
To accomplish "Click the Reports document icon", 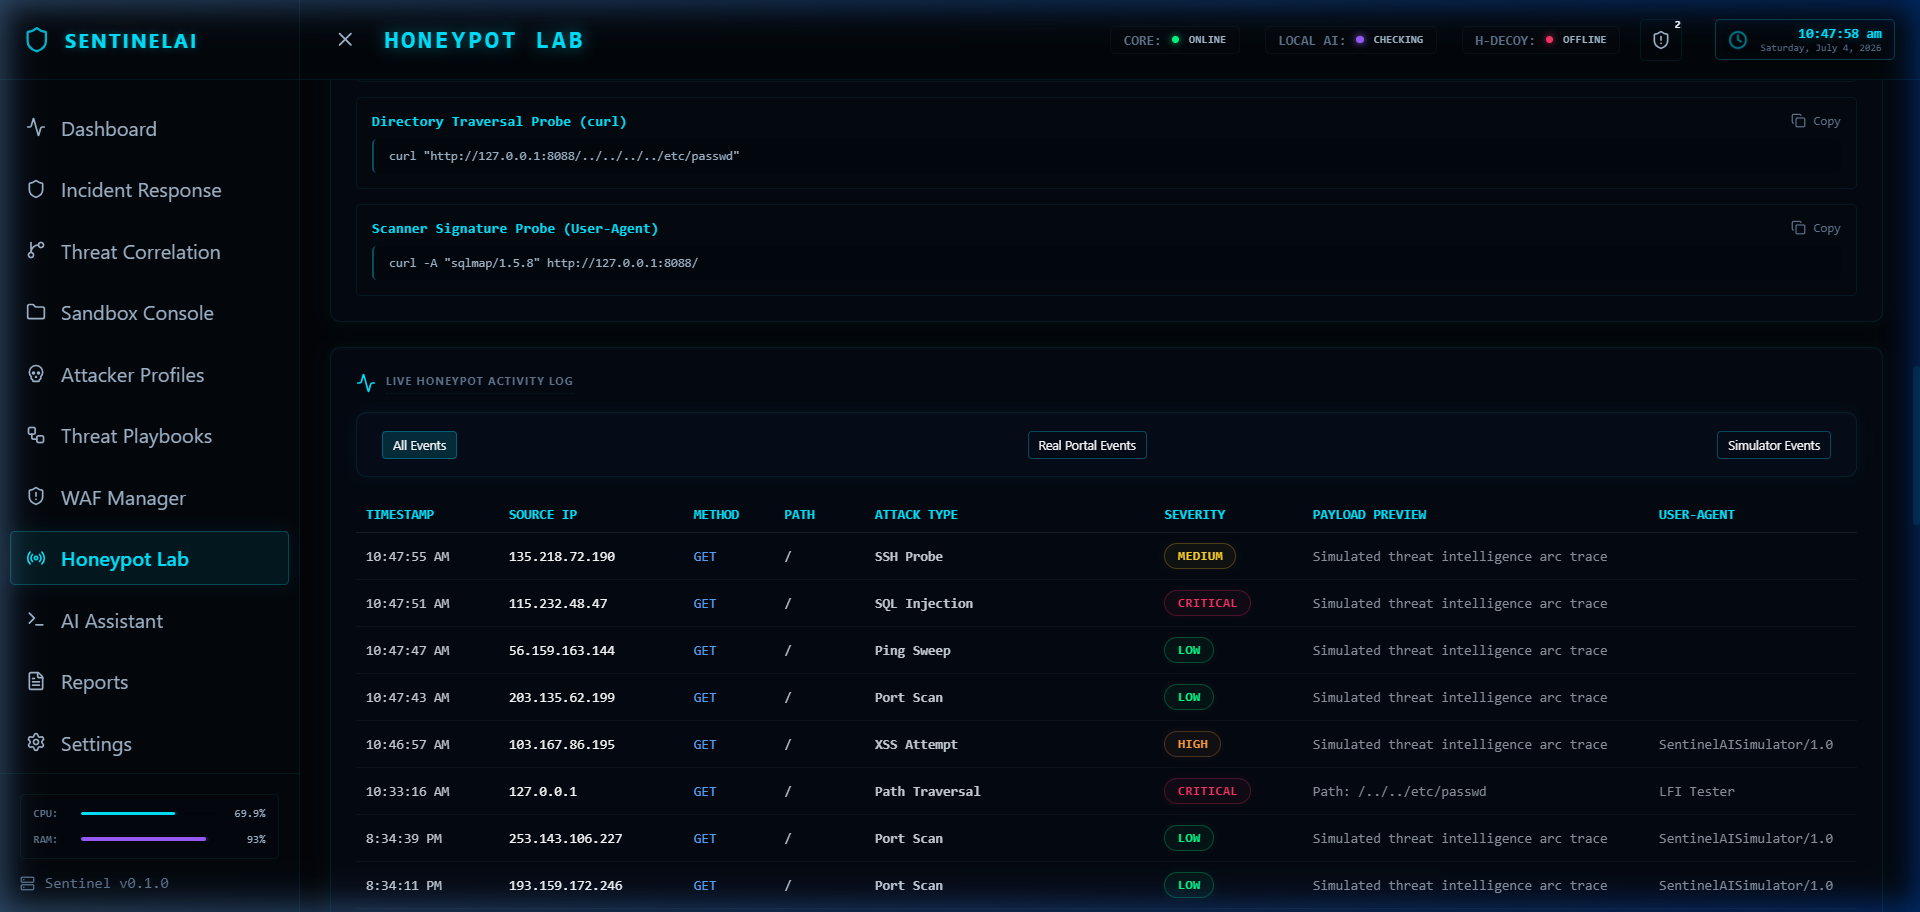I will click(36, 681).
